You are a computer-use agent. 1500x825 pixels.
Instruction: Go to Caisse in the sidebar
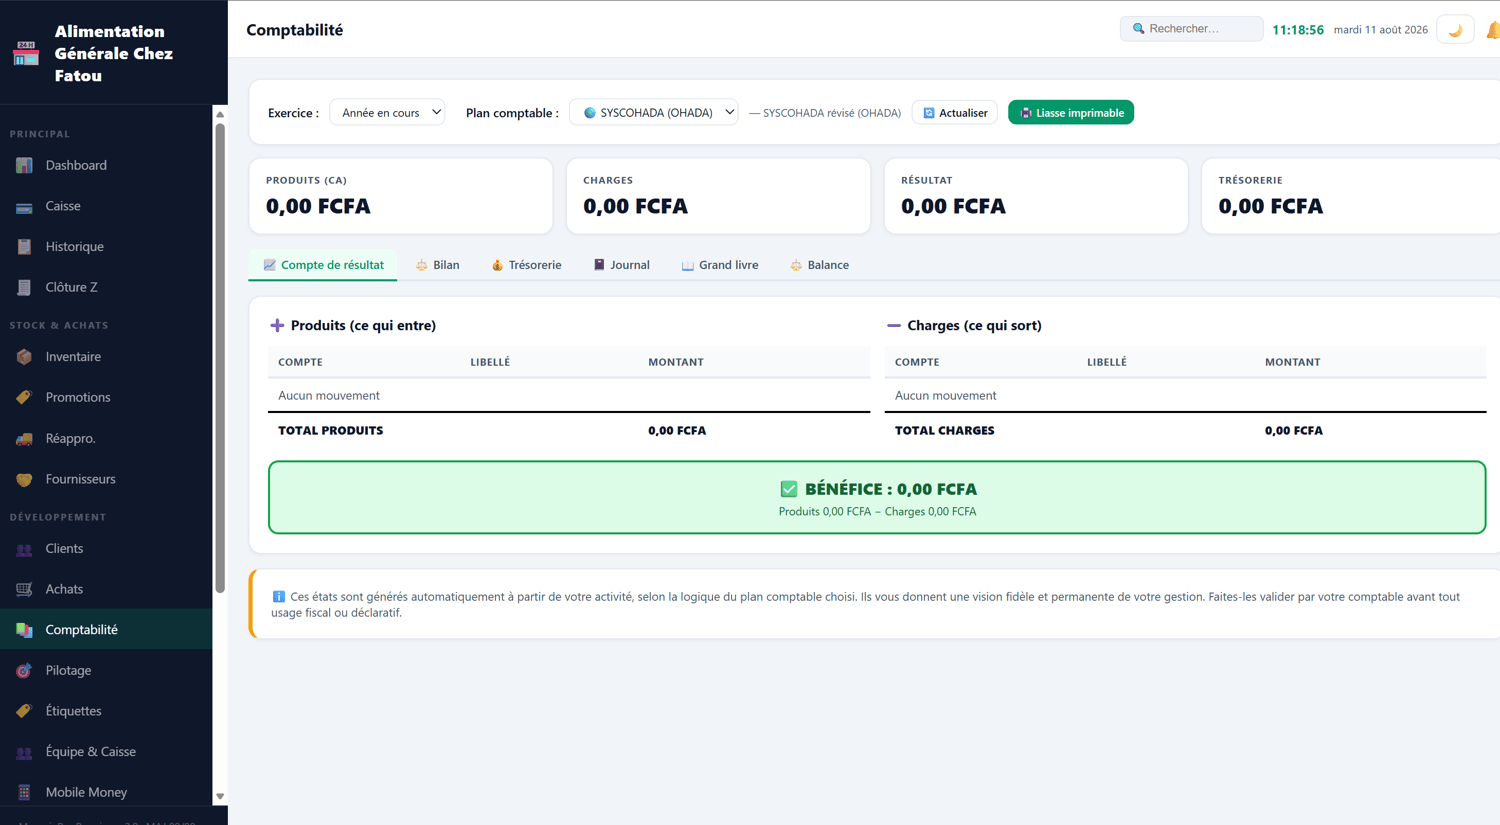106,206
